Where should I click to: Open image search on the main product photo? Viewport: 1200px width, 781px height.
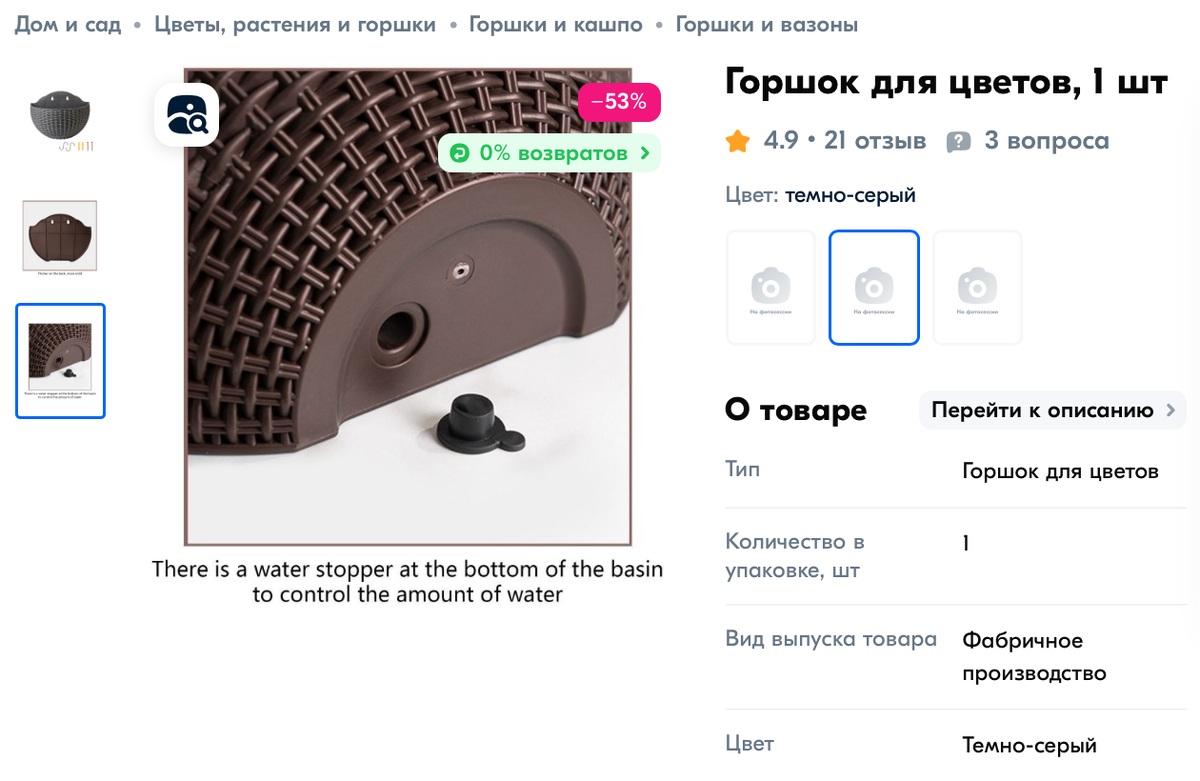pos(186,114)
